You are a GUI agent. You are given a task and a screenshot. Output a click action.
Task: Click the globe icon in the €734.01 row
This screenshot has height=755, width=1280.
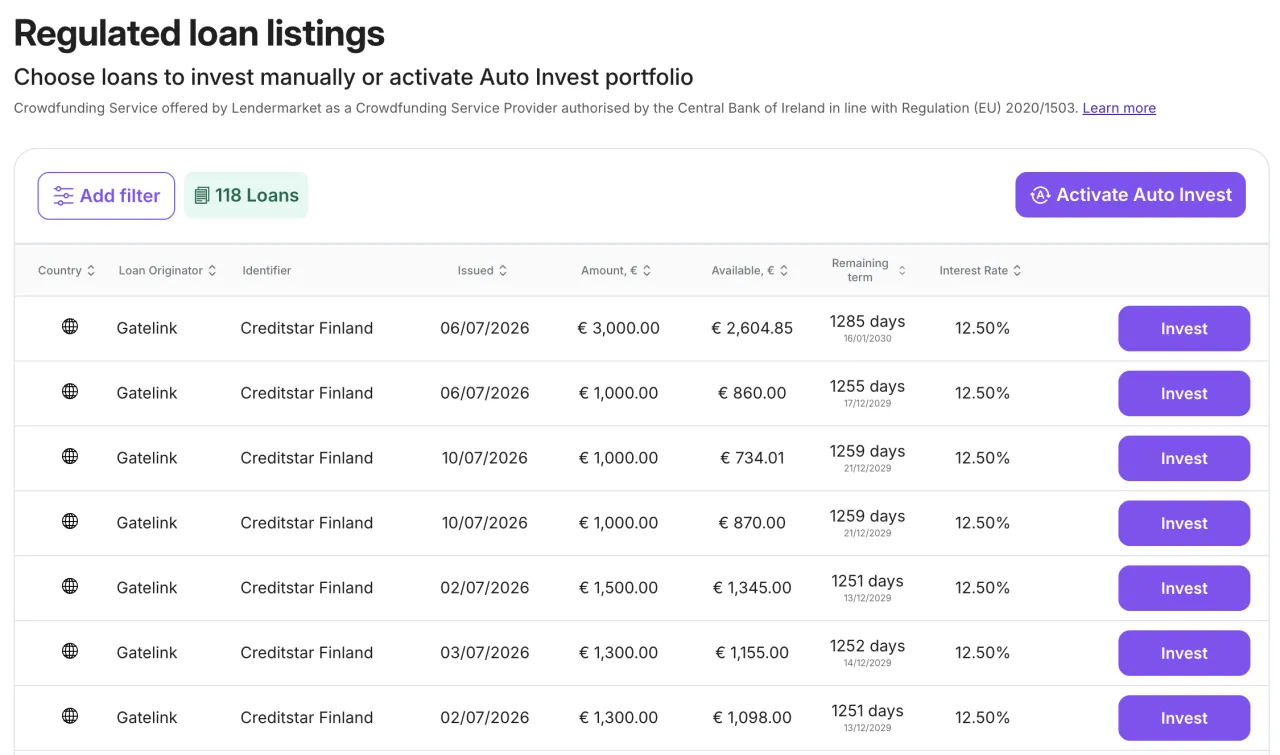click(70, 456)
